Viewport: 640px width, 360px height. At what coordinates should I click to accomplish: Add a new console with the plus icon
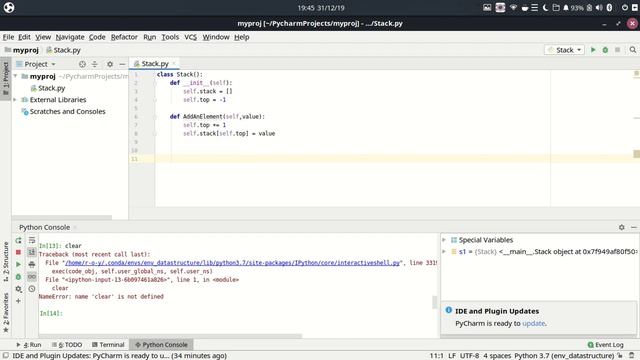click(x=18, y=301)
